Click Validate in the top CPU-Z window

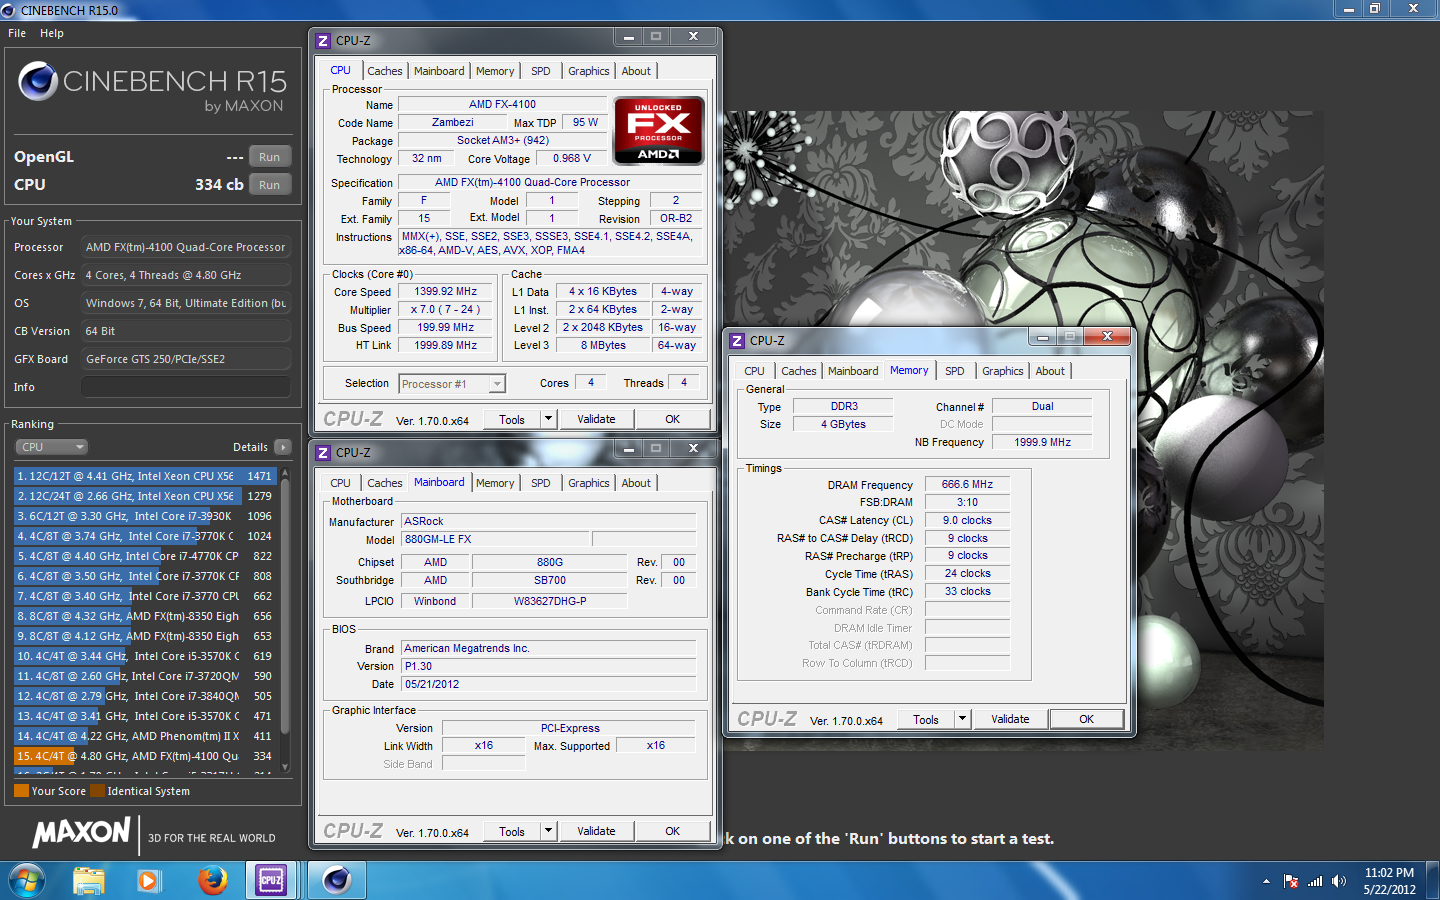coord(596,419)
